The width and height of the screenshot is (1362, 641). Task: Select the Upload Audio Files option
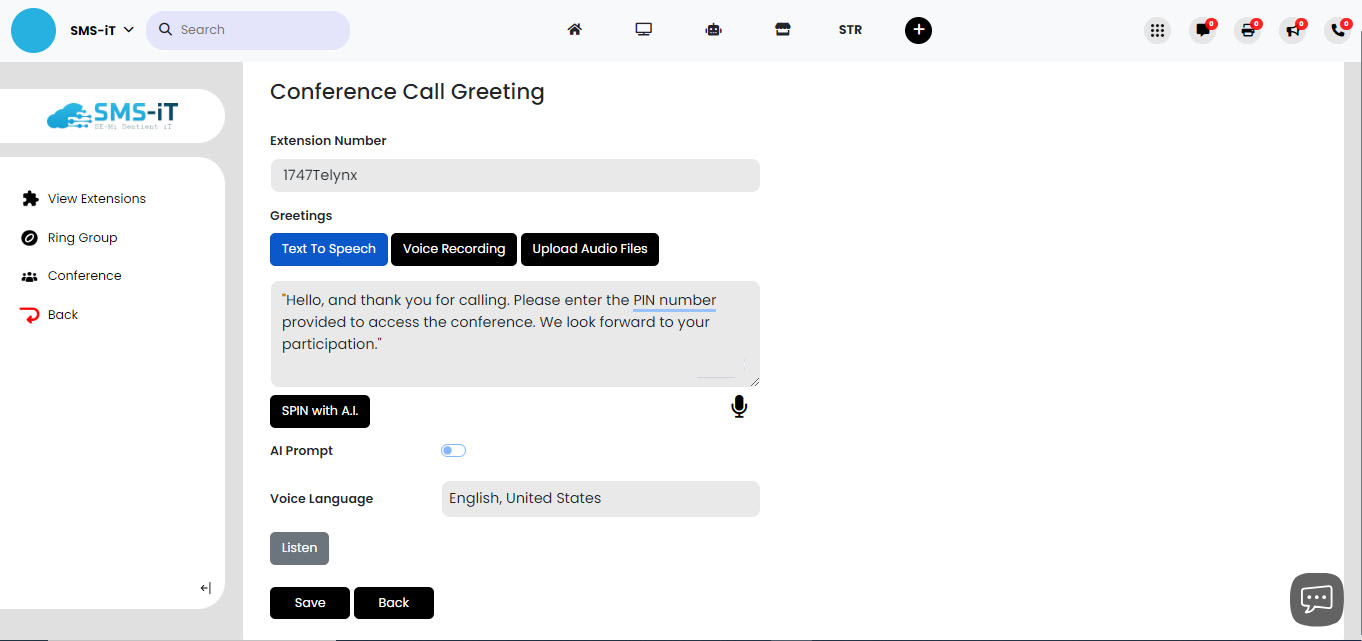point(589,249)
